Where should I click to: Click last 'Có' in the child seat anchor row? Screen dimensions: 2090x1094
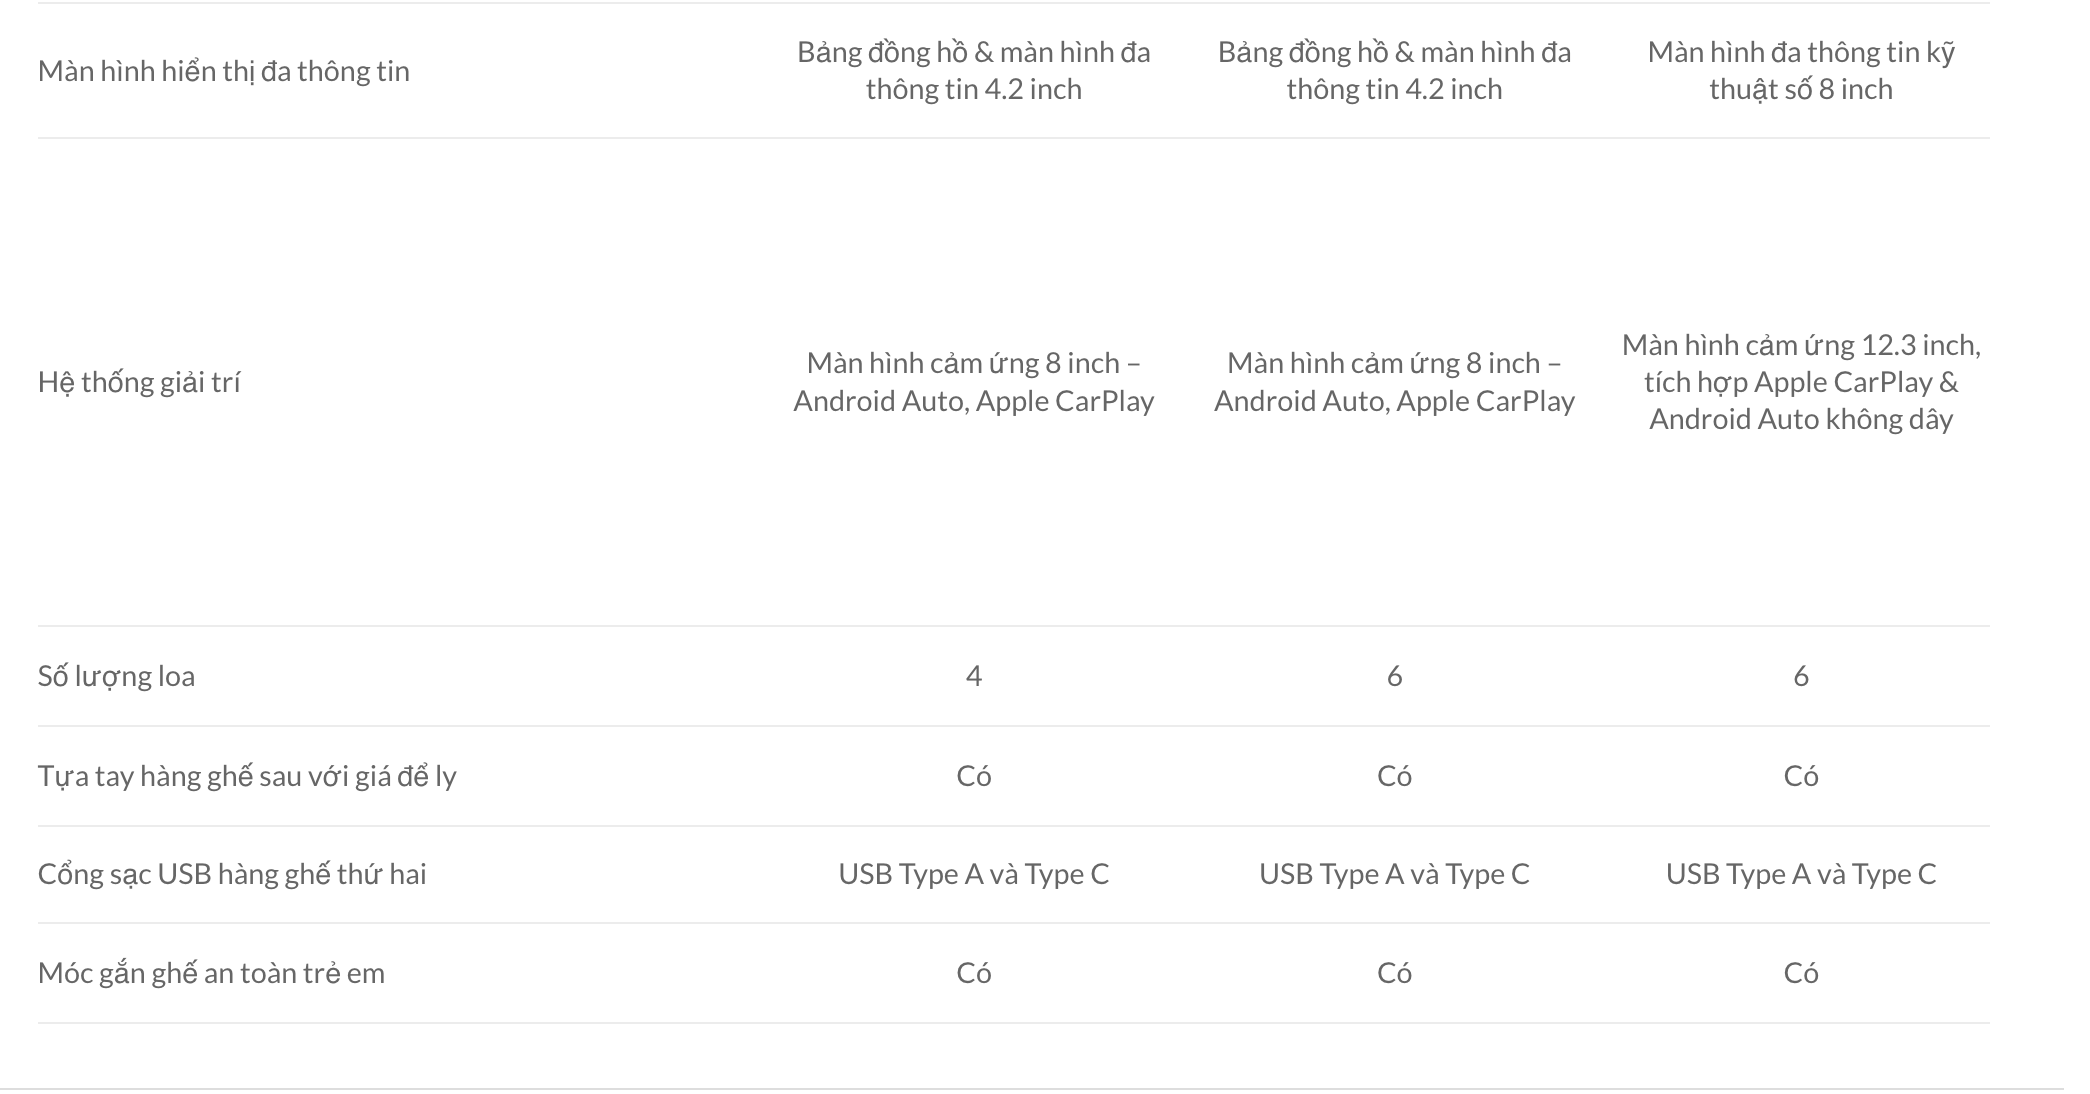point(1800,973)
